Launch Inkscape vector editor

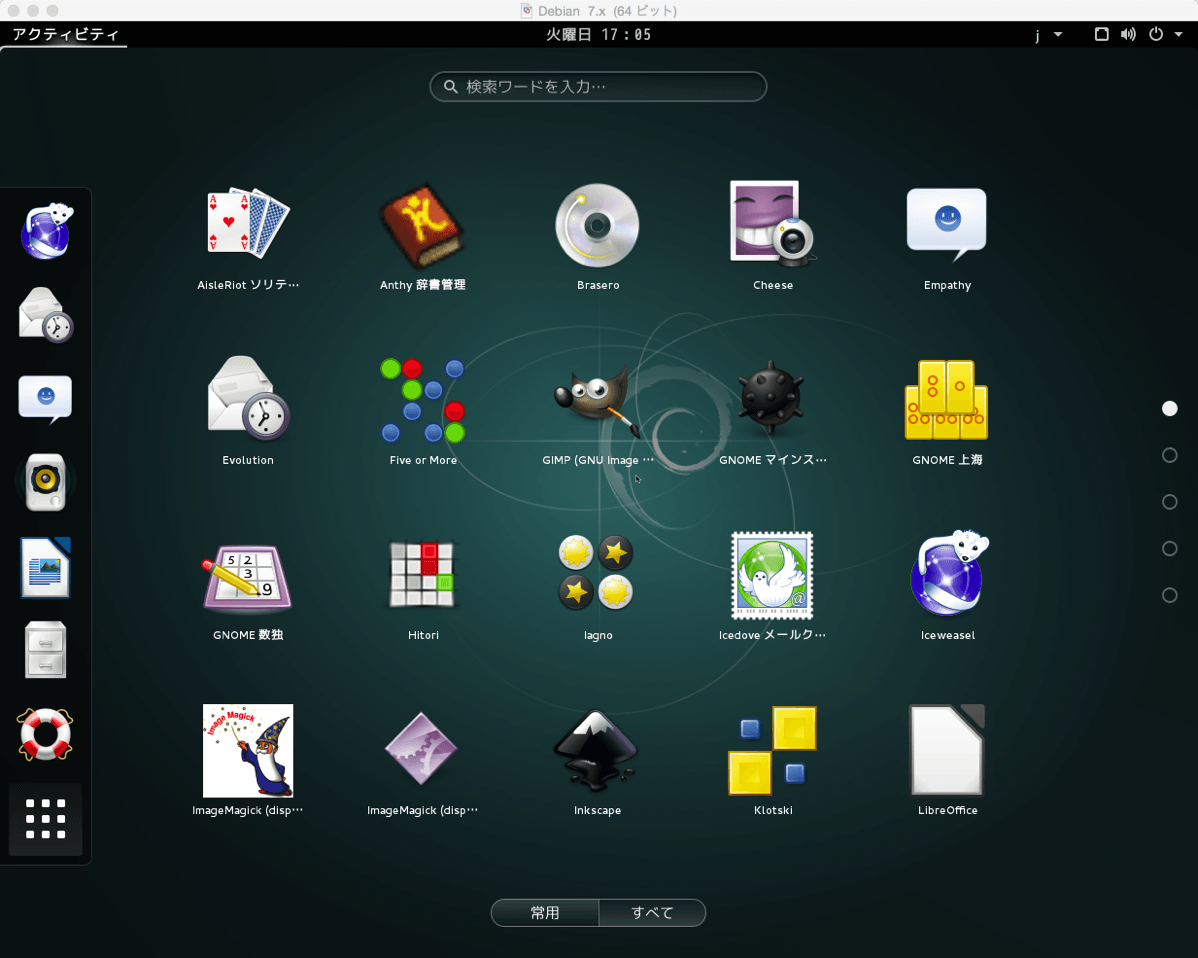tap(597, 760)
